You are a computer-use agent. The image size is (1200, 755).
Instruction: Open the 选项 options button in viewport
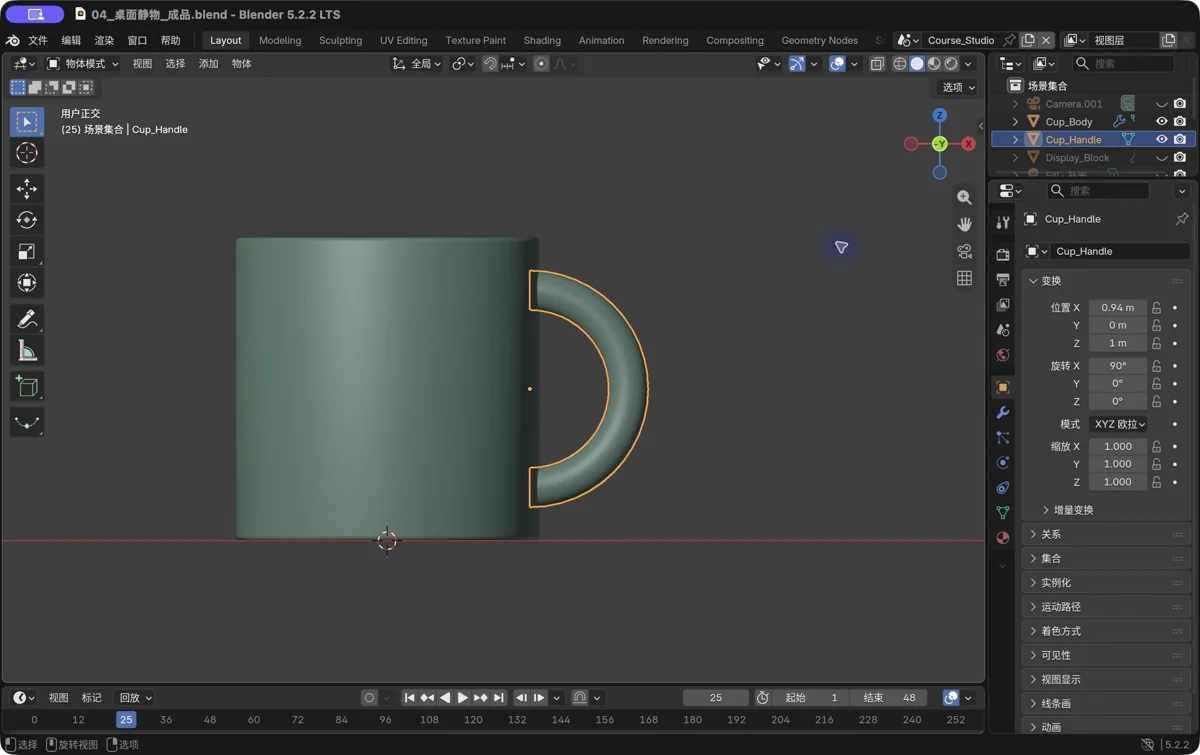pos(958,88)
